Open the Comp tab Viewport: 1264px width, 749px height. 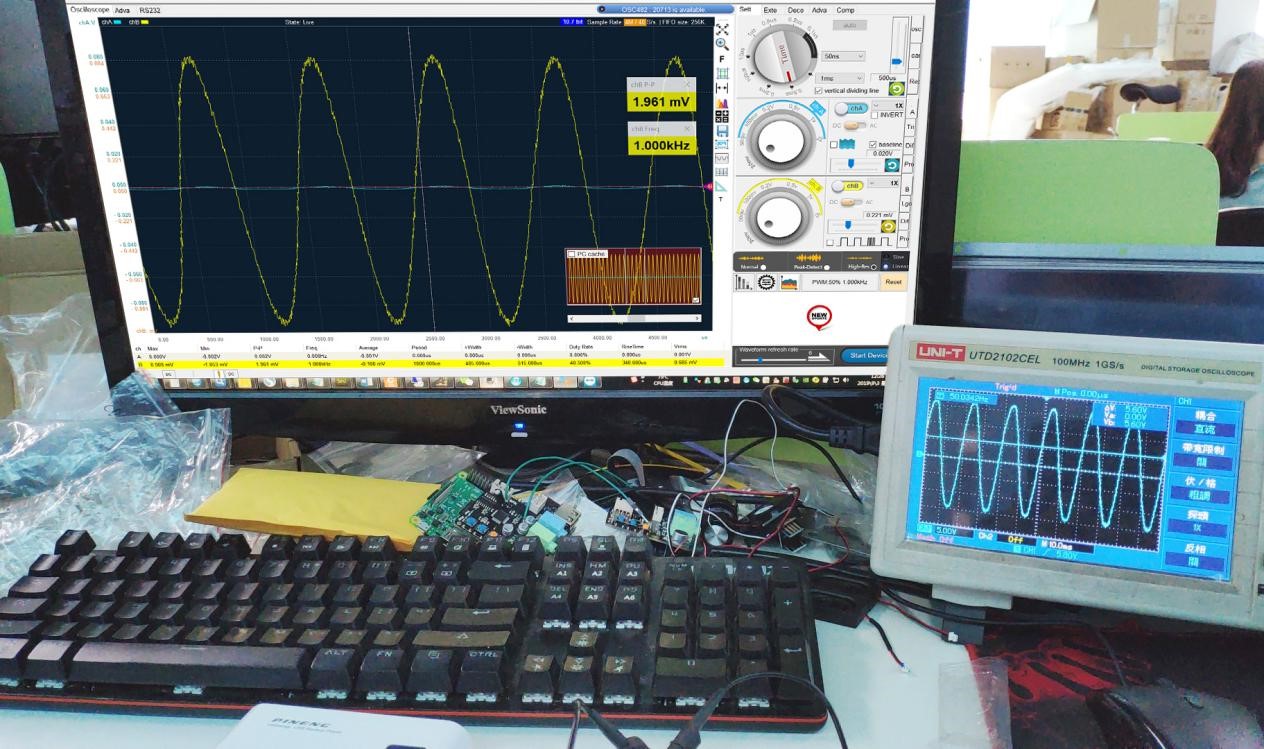click(x=845, y=9)
